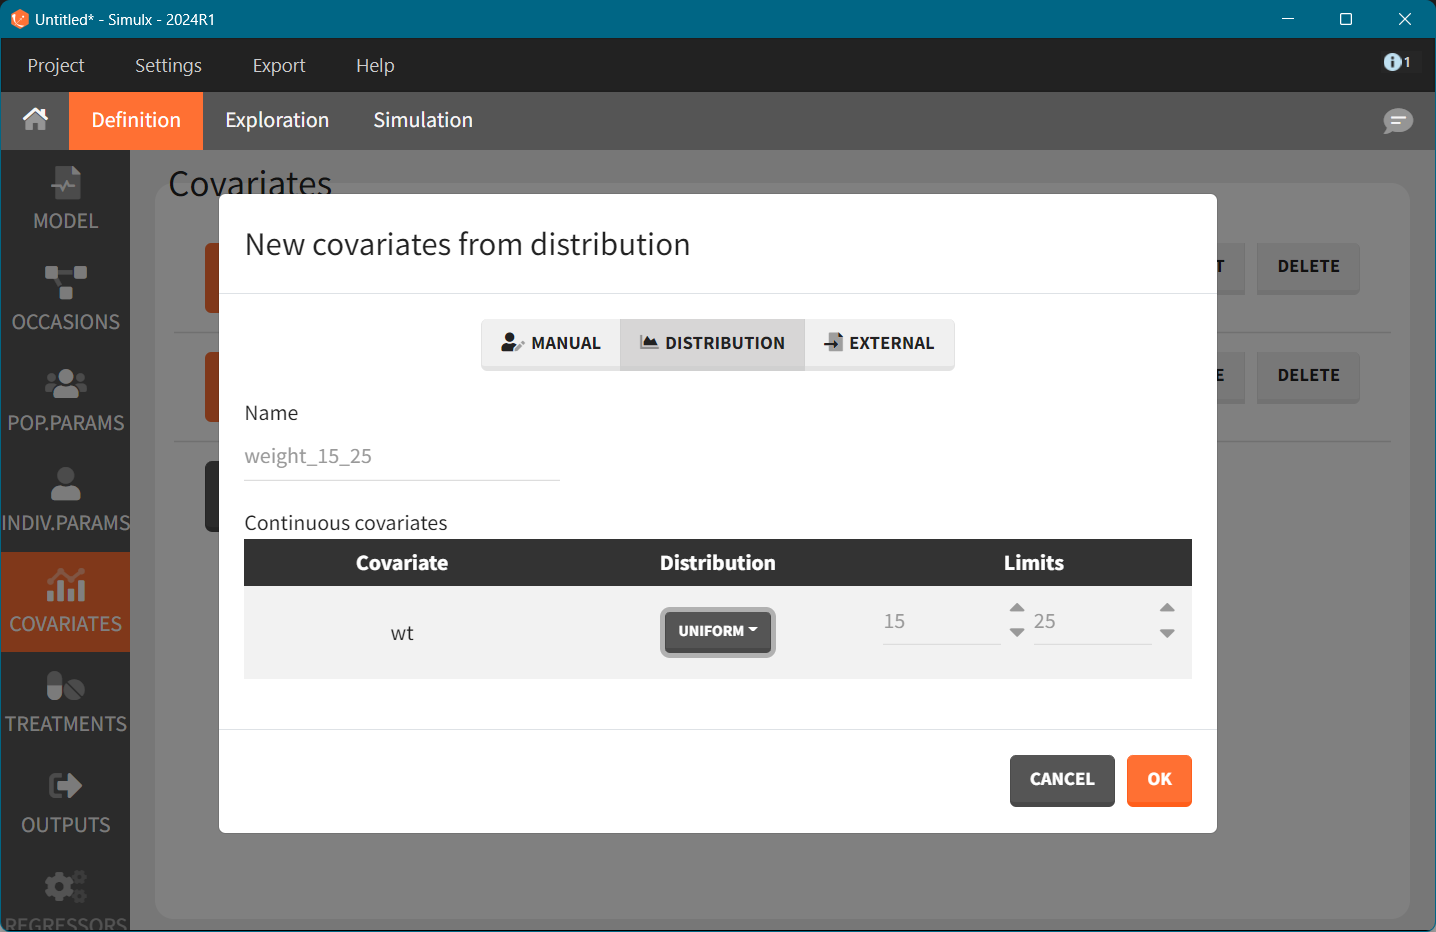Open the Model section in sidebar
The image size is (1436, 932).
point(65,199)
